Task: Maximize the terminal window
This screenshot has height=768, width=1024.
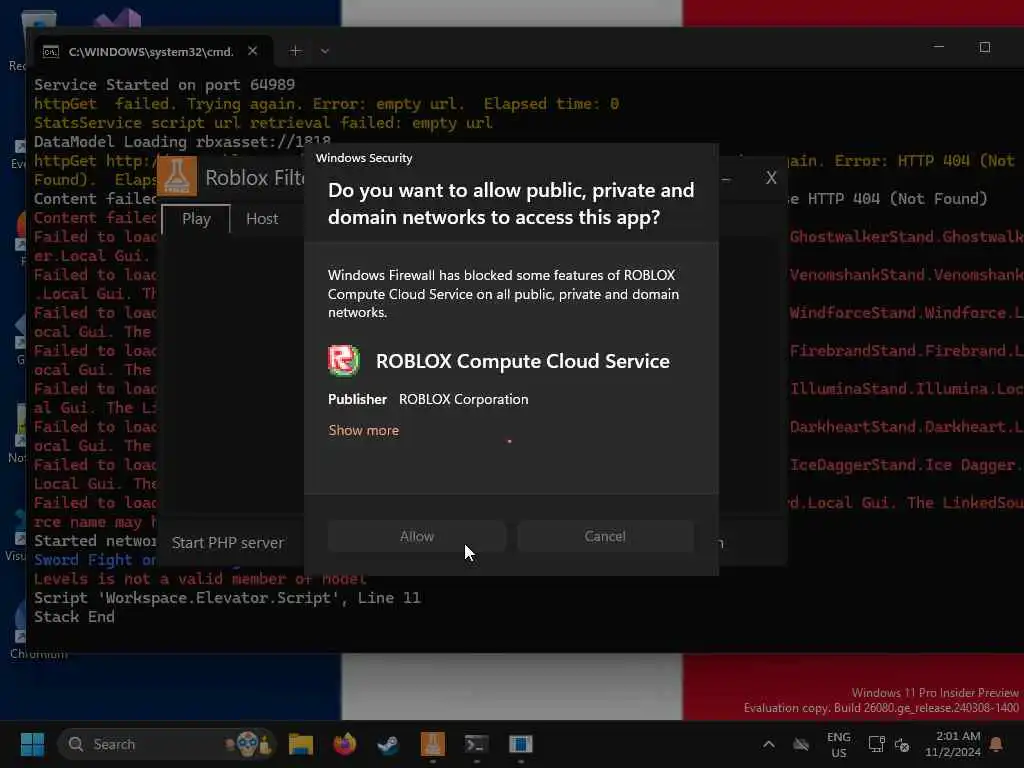Action: point(985,47)
